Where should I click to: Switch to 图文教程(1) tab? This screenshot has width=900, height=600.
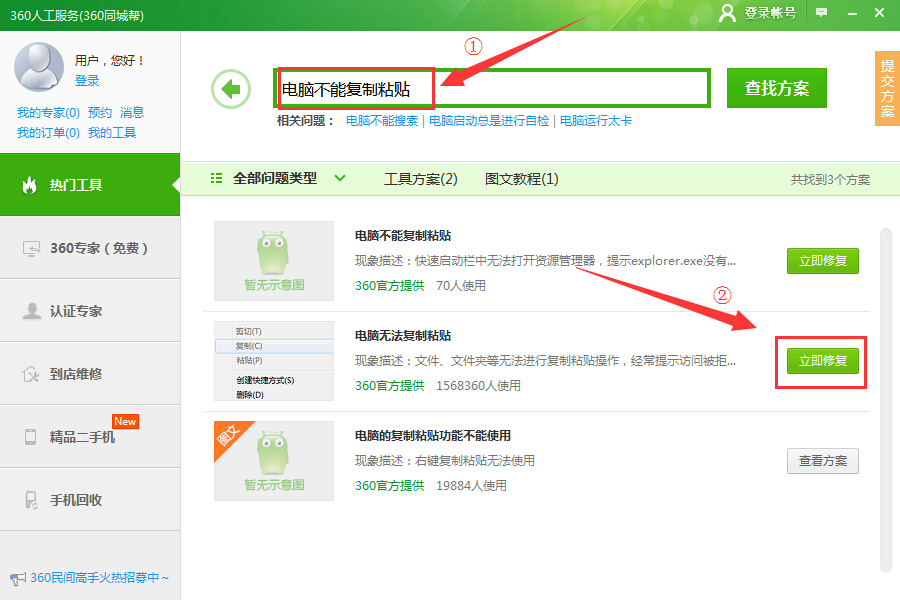pos(521,179)
